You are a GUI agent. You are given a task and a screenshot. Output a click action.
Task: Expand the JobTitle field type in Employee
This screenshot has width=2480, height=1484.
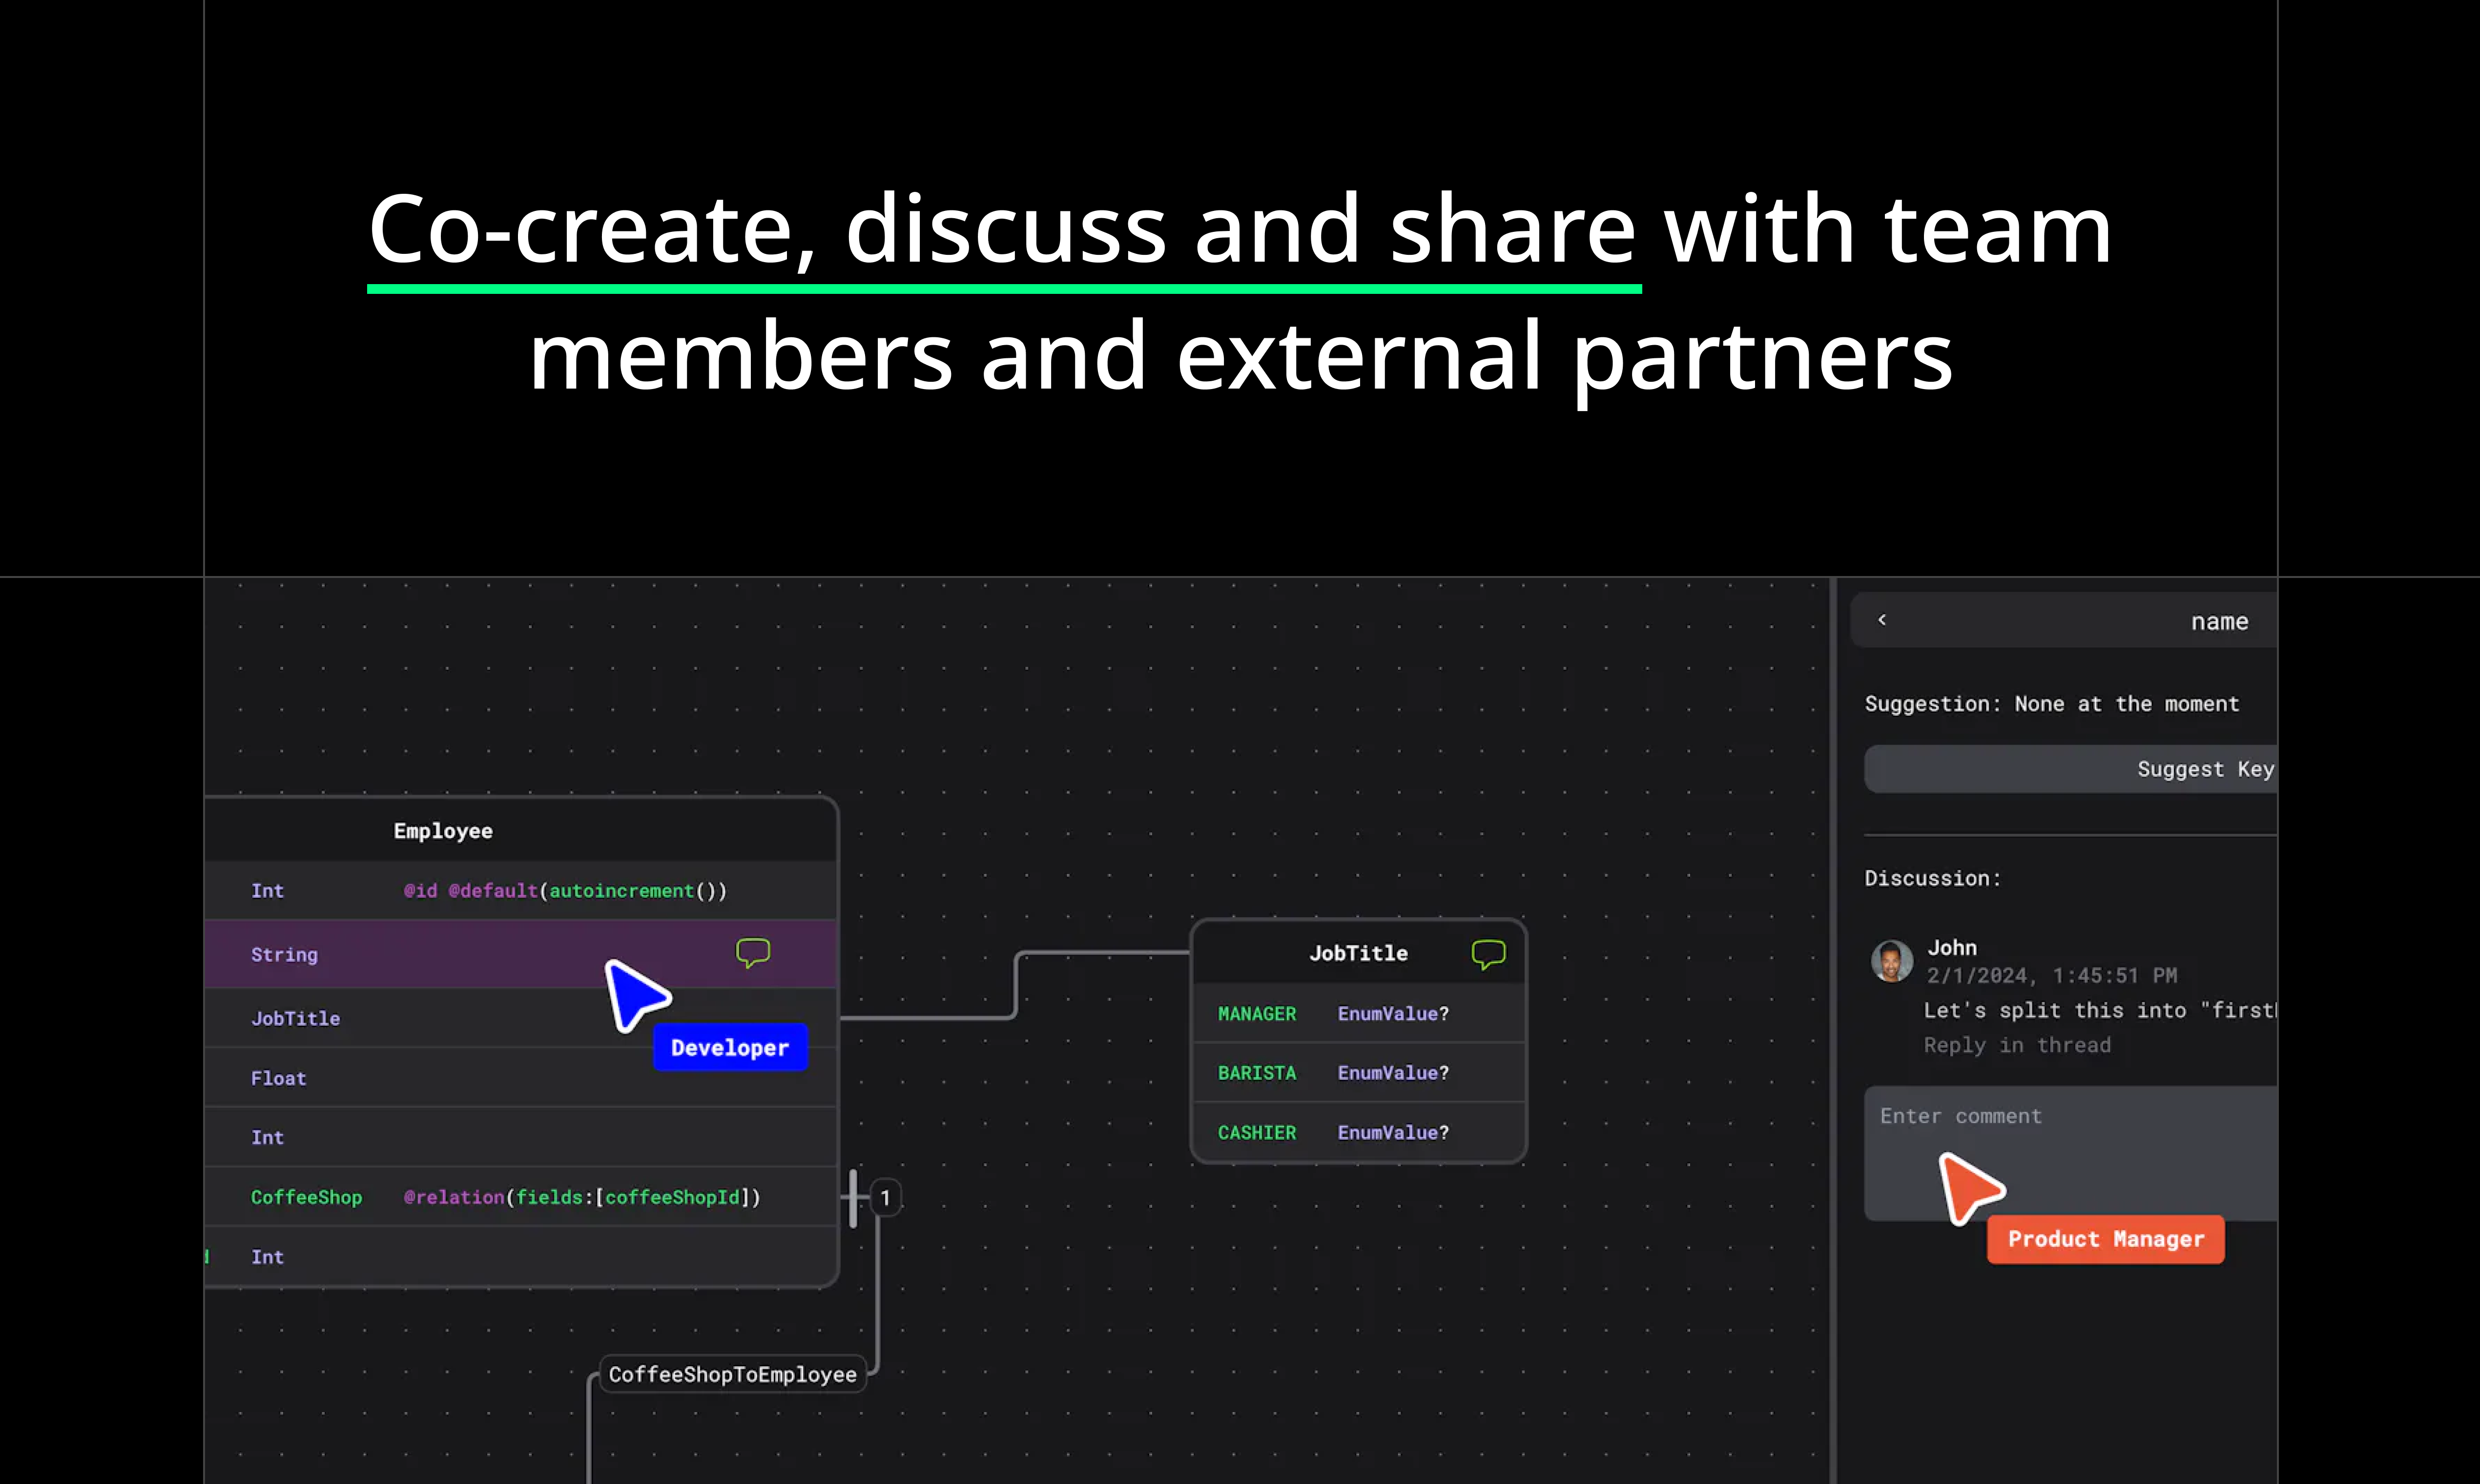(x=296, y=1018)
